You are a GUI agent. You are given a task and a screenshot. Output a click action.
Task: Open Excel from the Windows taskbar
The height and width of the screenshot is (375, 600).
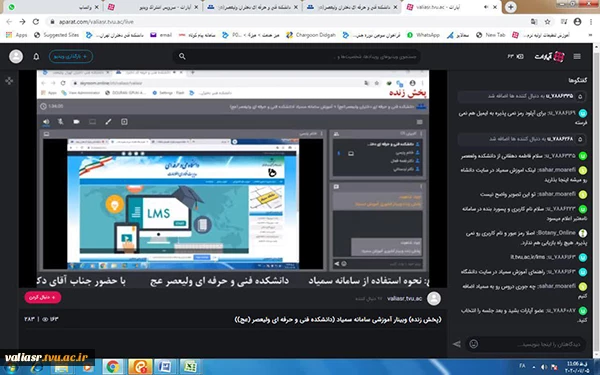190,367
